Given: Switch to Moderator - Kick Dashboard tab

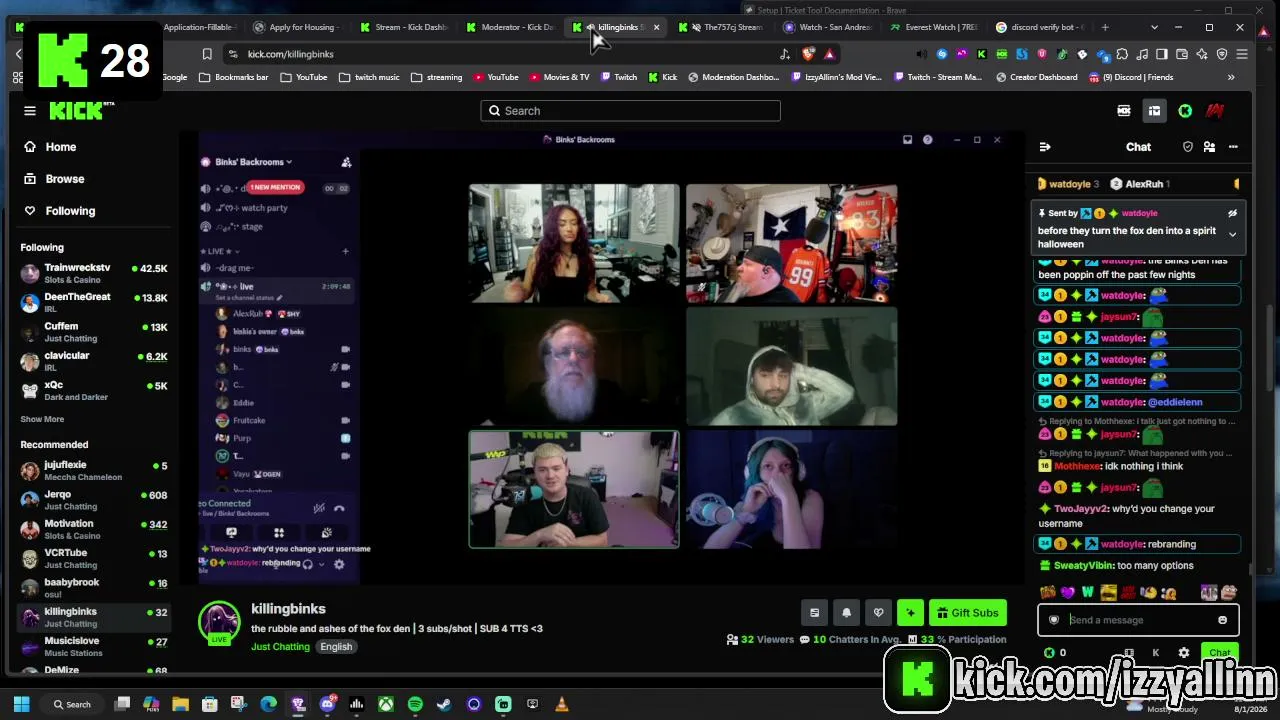Looking at the screenshot, I should [x=509, y=27].
